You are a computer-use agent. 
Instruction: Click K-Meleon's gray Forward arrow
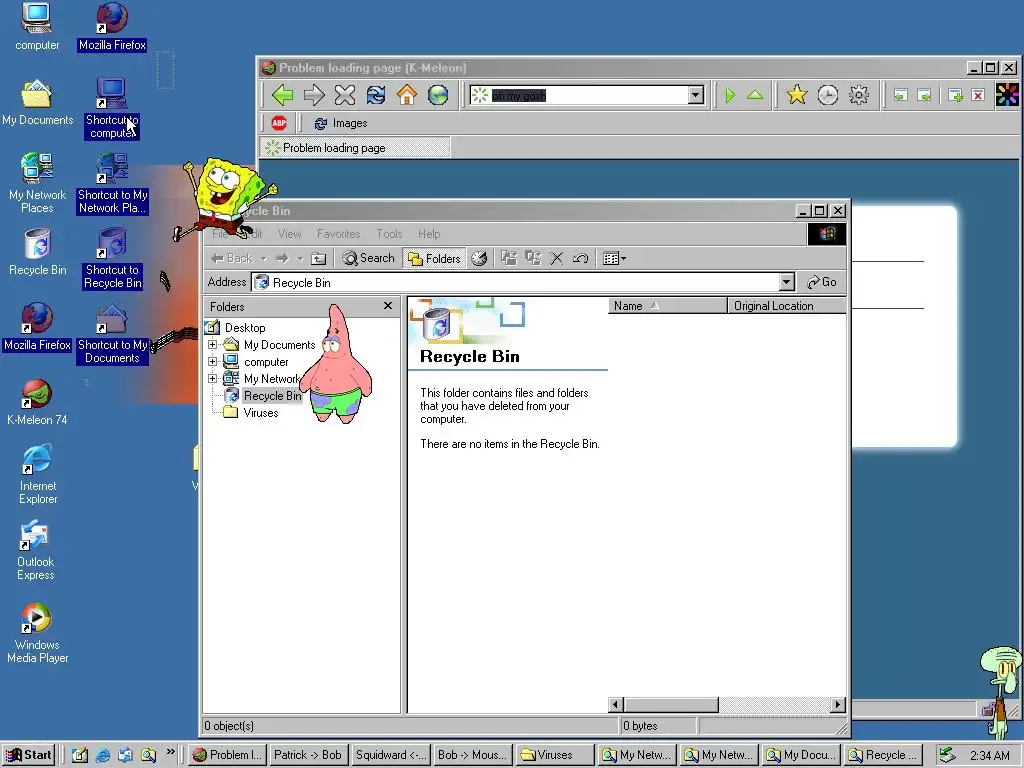(x=314, y=95)
